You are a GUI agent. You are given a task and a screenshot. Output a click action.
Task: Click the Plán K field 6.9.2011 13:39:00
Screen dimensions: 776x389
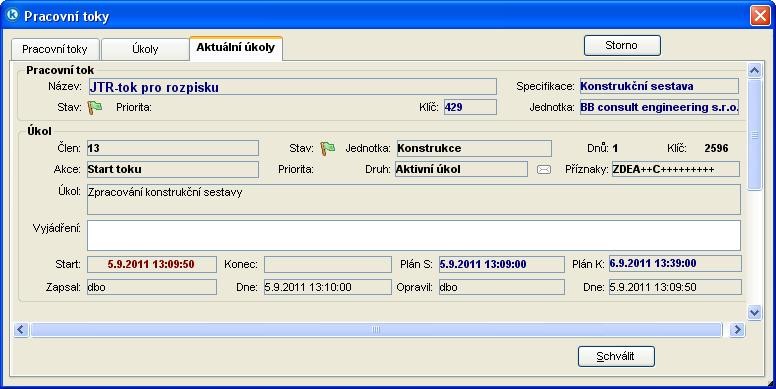[675, 263]
